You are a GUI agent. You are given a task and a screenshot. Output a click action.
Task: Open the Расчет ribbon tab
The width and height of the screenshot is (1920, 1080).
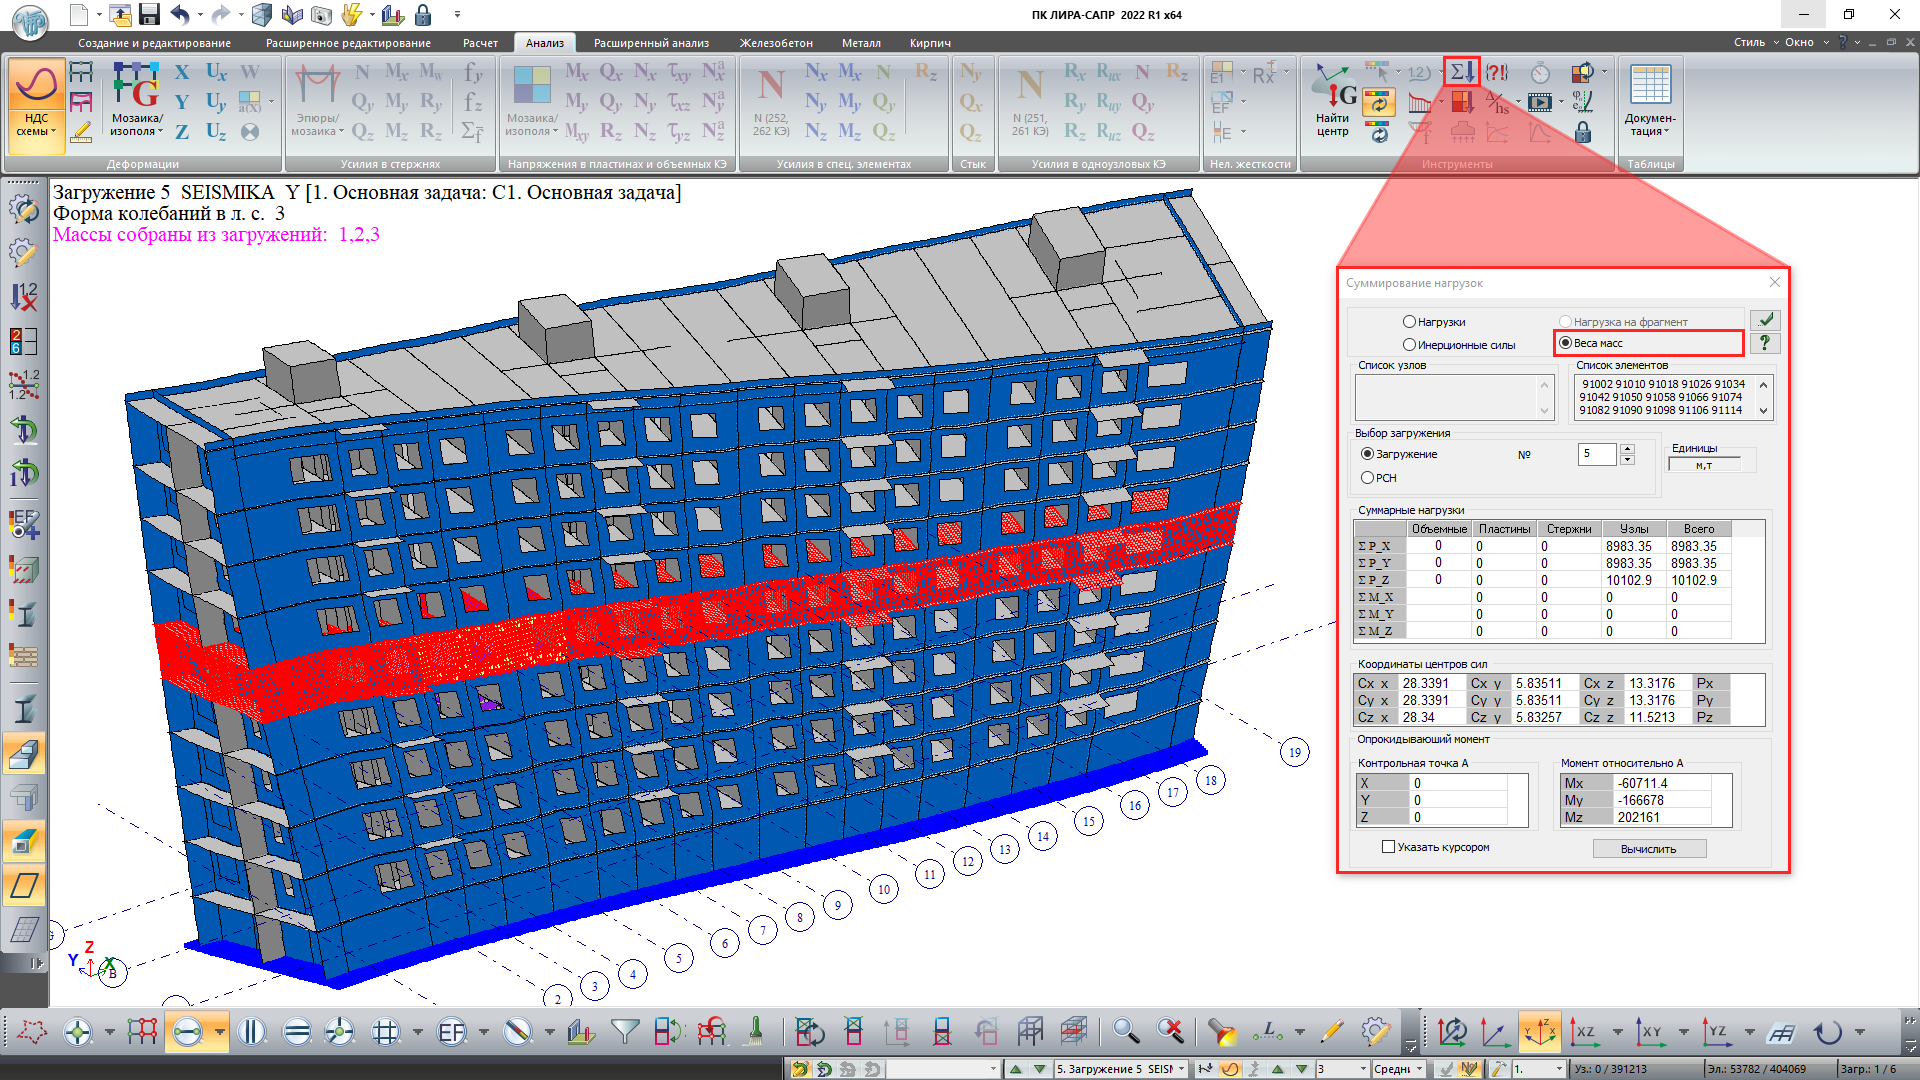coord(480,43)
